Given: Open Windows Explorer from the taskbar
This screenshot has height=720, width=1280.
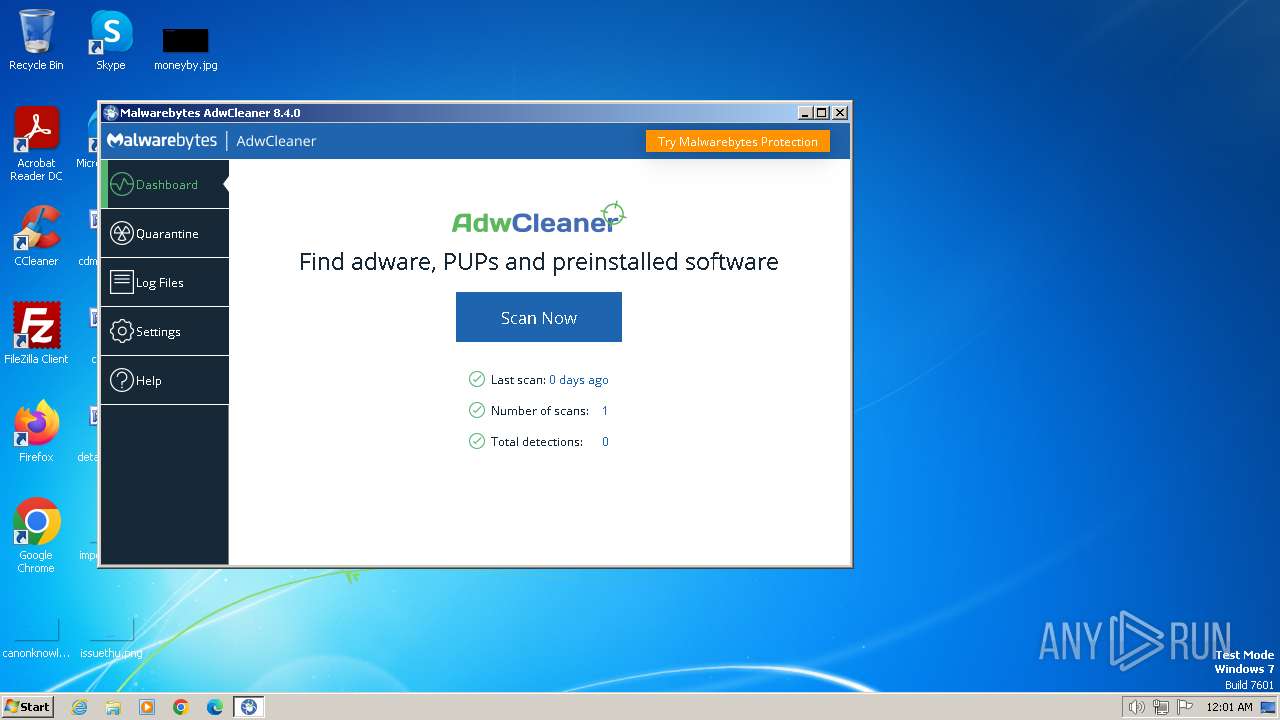Looking at the screenshot, I should pyautogui.click(x=113, y=707).
